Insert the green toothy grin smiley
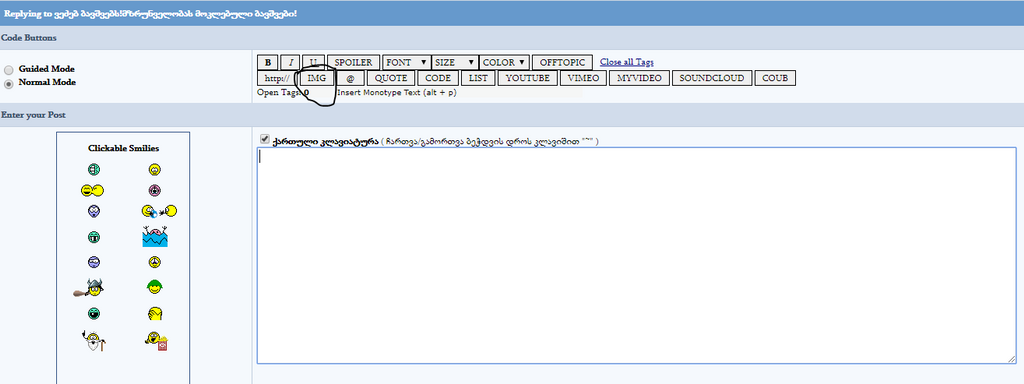Image resolution: width=1024 pixels, height=384 pixels. tap(93, 237)
